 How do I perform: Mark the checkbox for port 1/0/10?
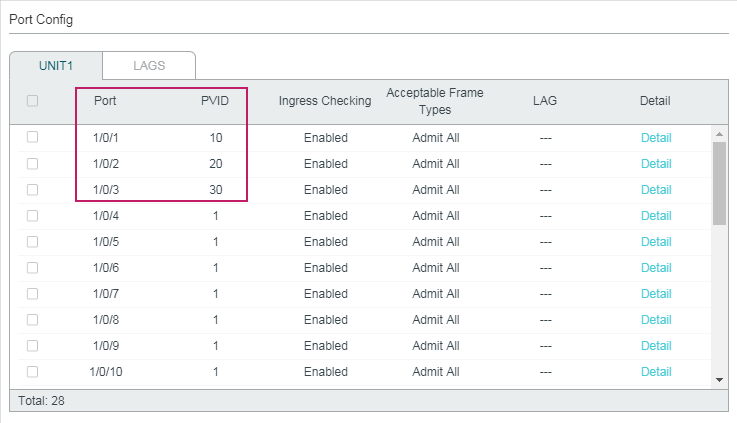32,372
